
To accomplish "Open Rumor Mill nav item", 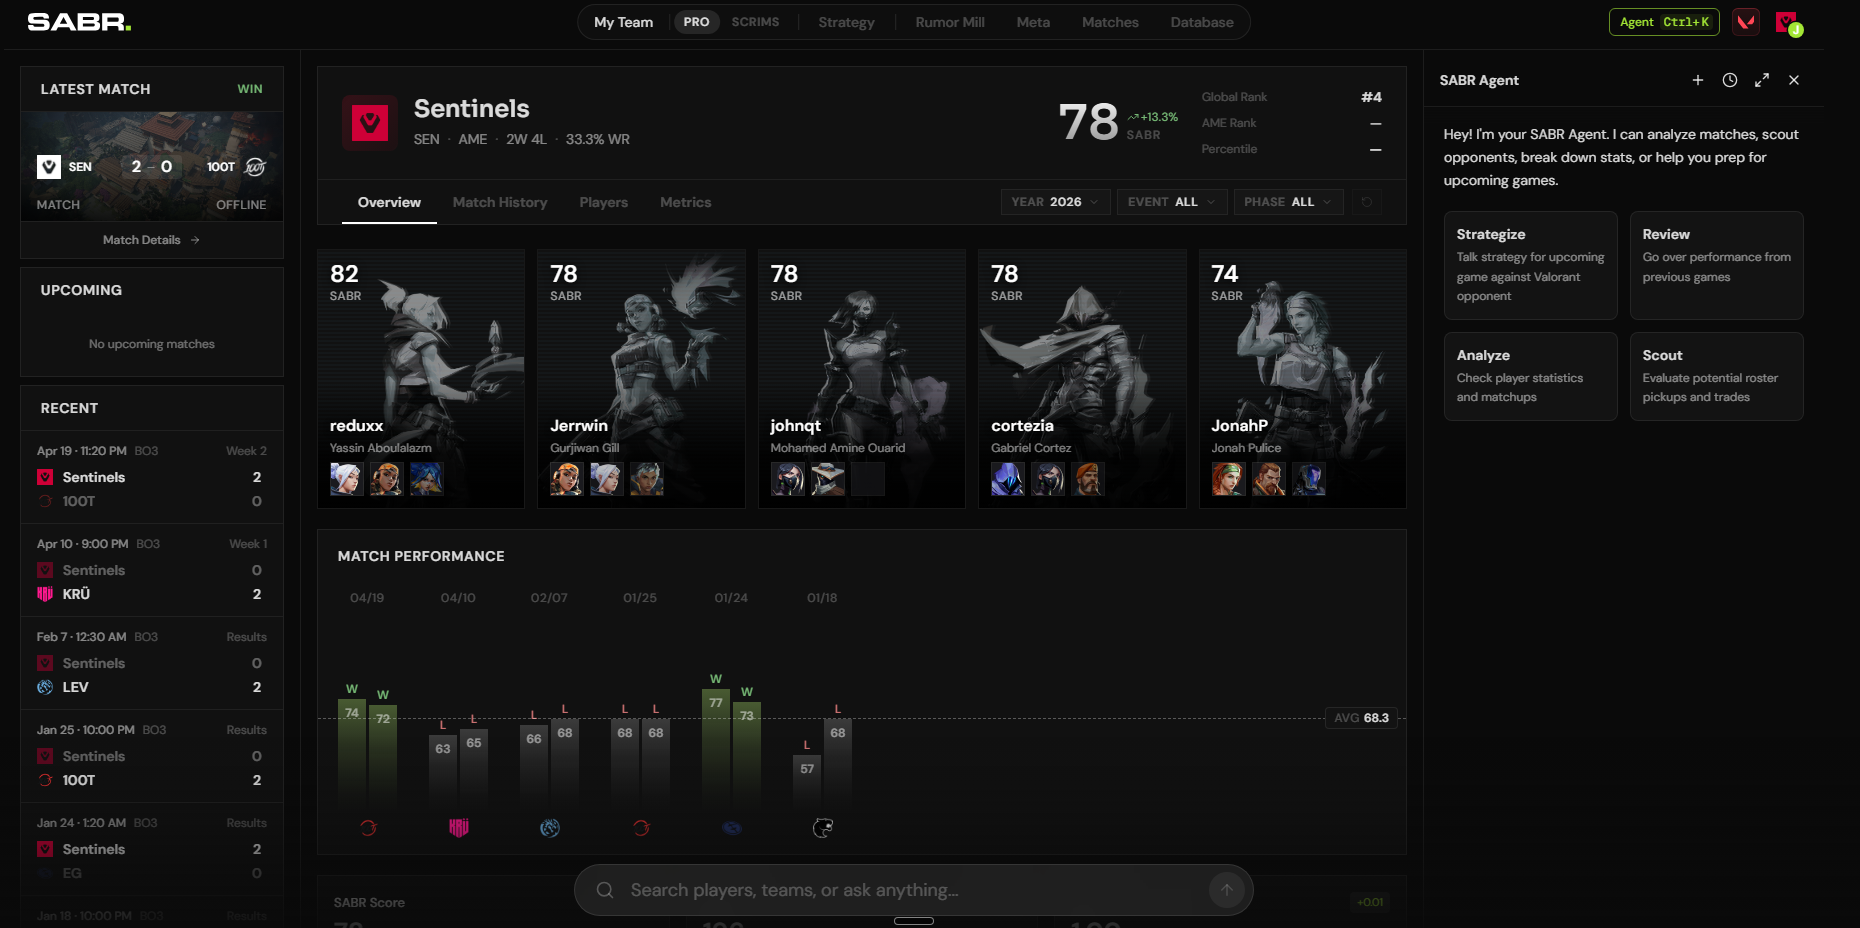I will pos(950,22).
